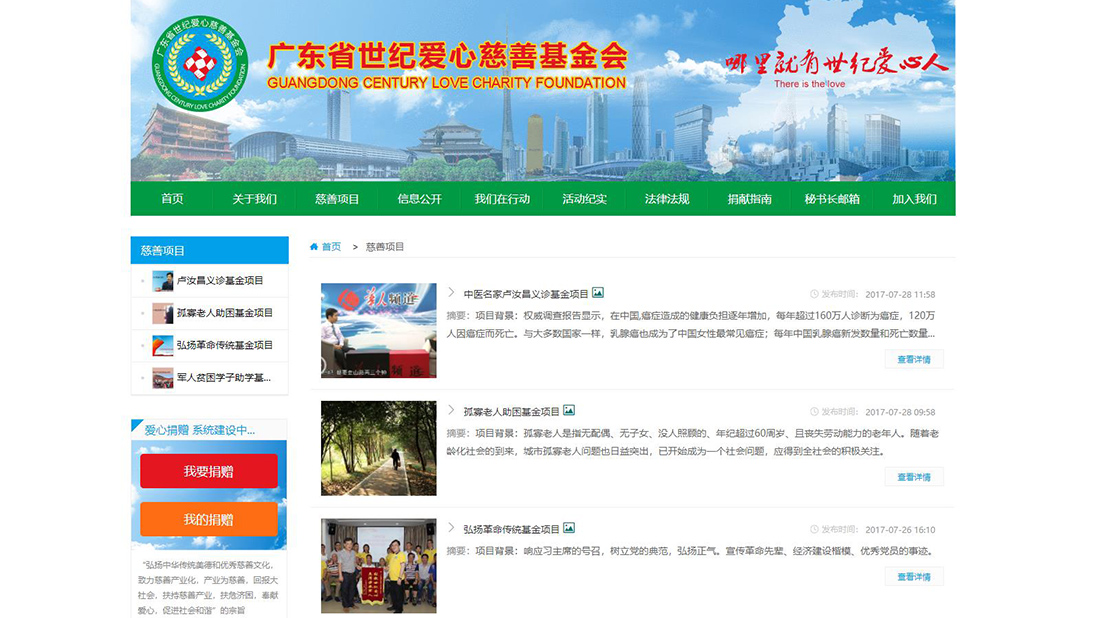
Task: Click tree-lined path thumbnail of 孤寡老人 article
Action: point(379,448)
